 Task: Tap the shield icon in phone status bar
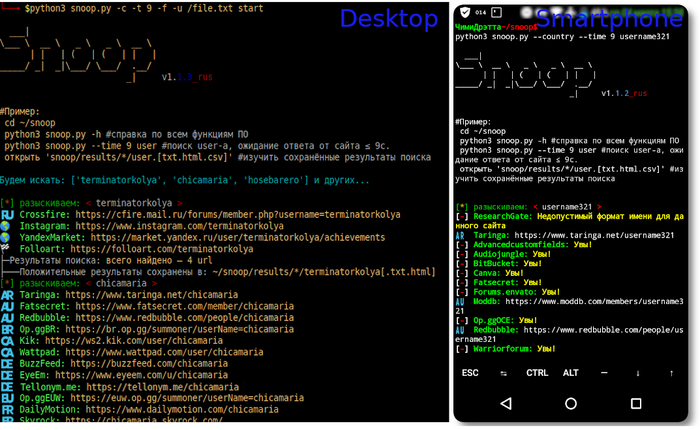[x=467, y=10]
